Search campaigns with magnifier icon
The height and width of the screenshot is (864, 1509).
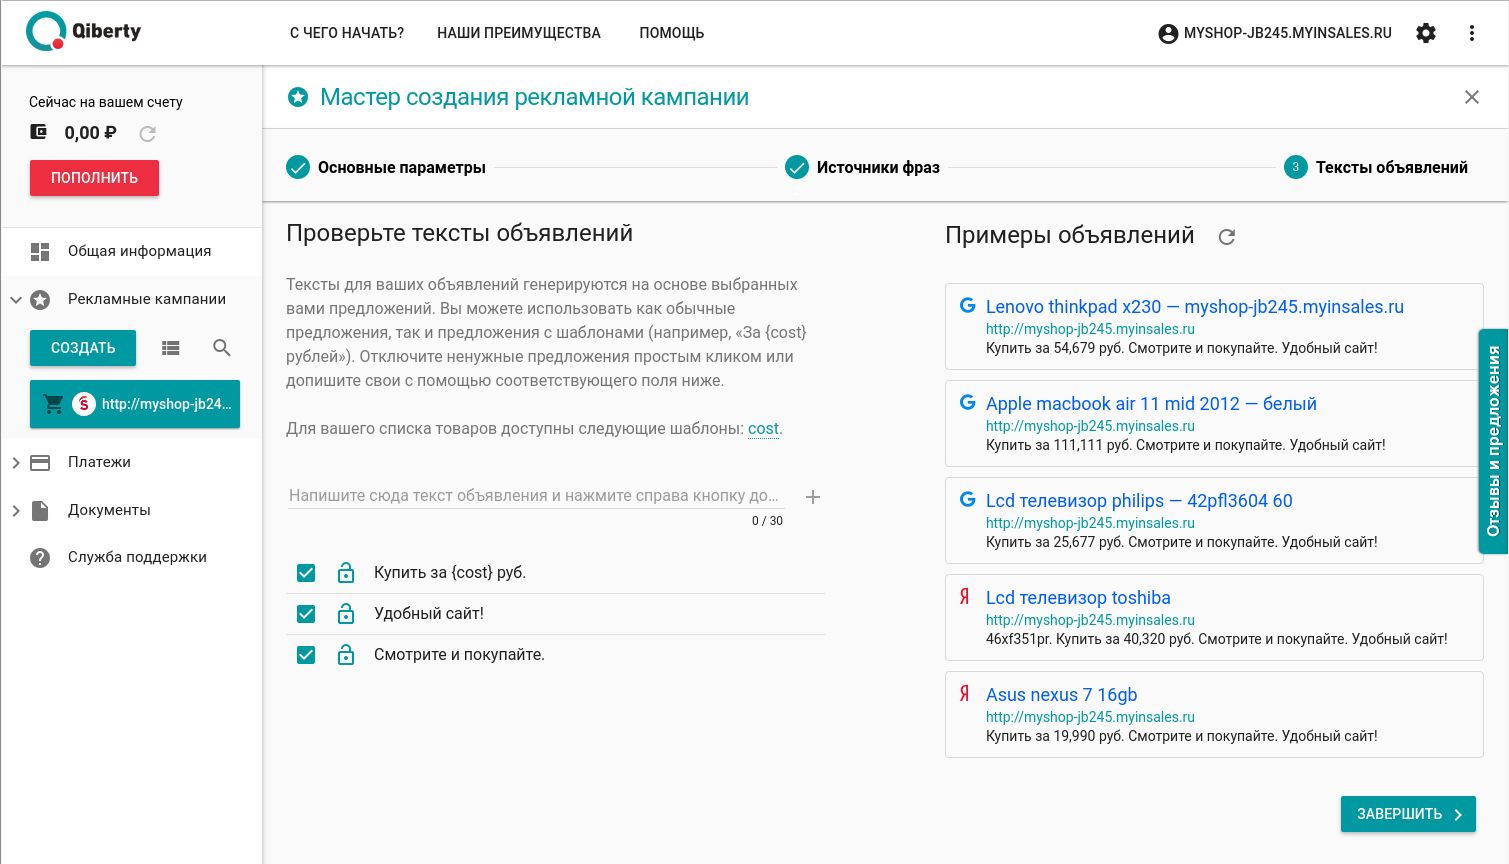pos(222,348)
